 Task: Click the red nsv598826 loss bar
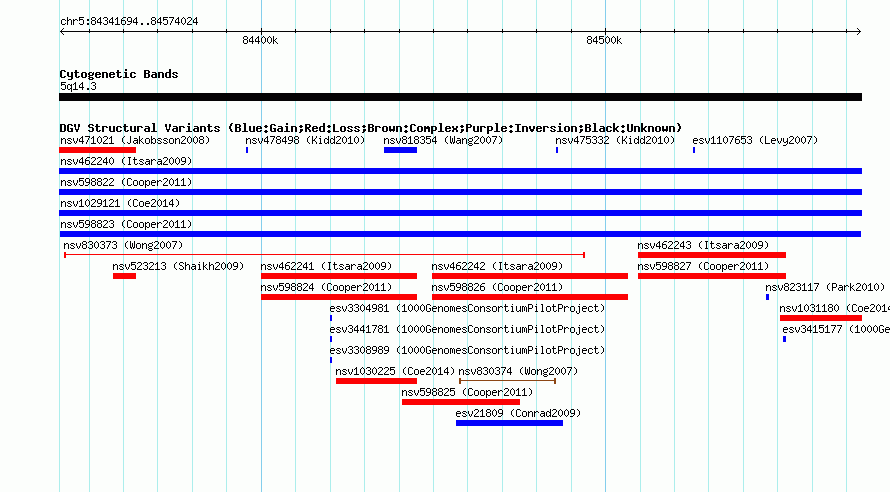click(530, 297)
